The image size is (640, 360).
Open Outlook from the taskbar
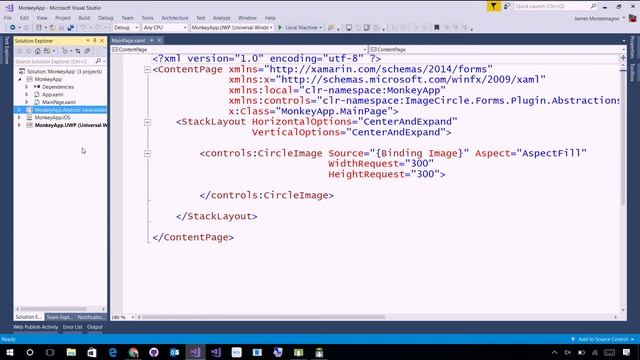174,352
